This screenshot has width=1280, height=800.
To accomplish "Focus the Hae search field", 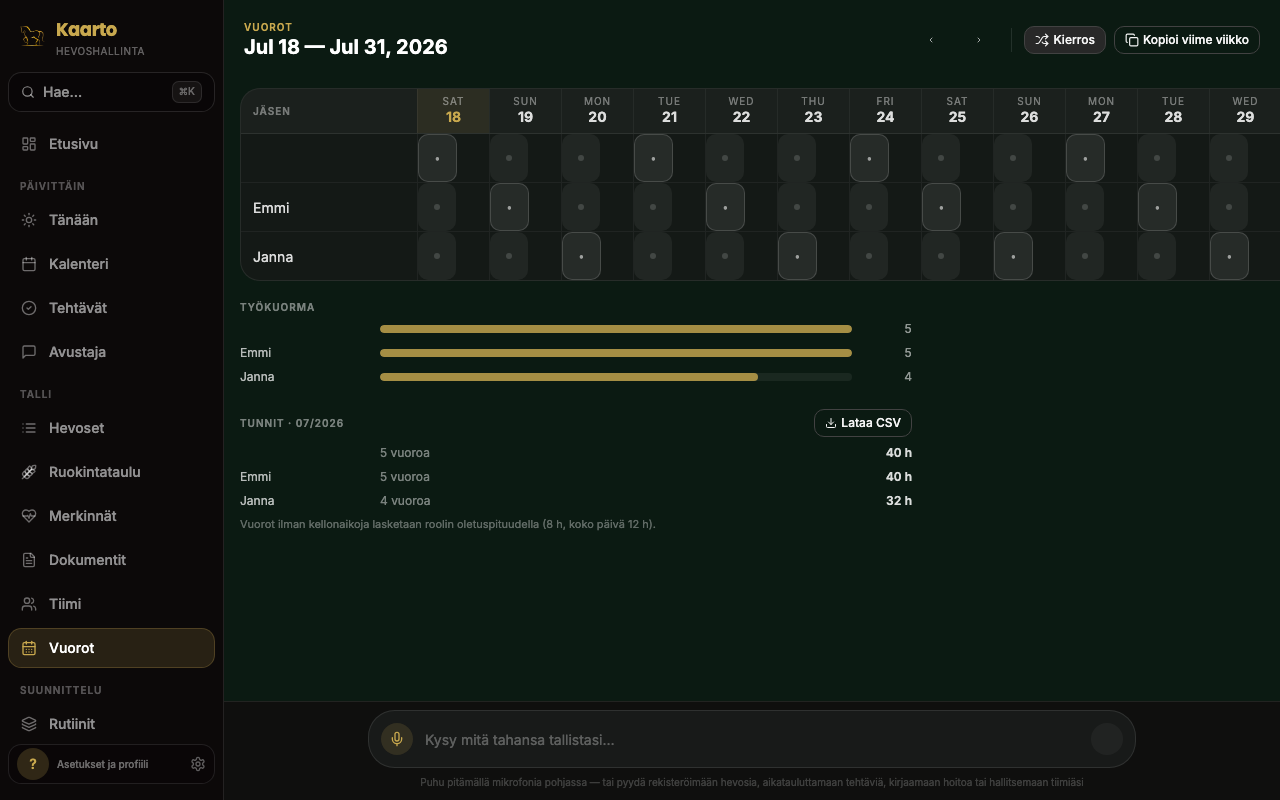I will [x=111, y=92].
